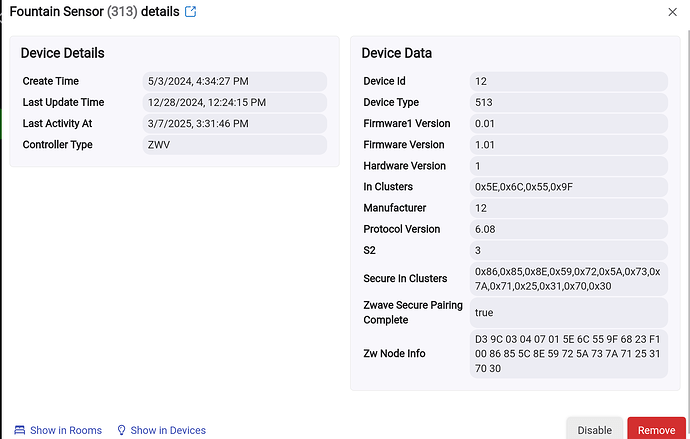Click the lightbulb icon for Show in Devices
This screenshot has height=439, width=690.
[x=122, y=430]
